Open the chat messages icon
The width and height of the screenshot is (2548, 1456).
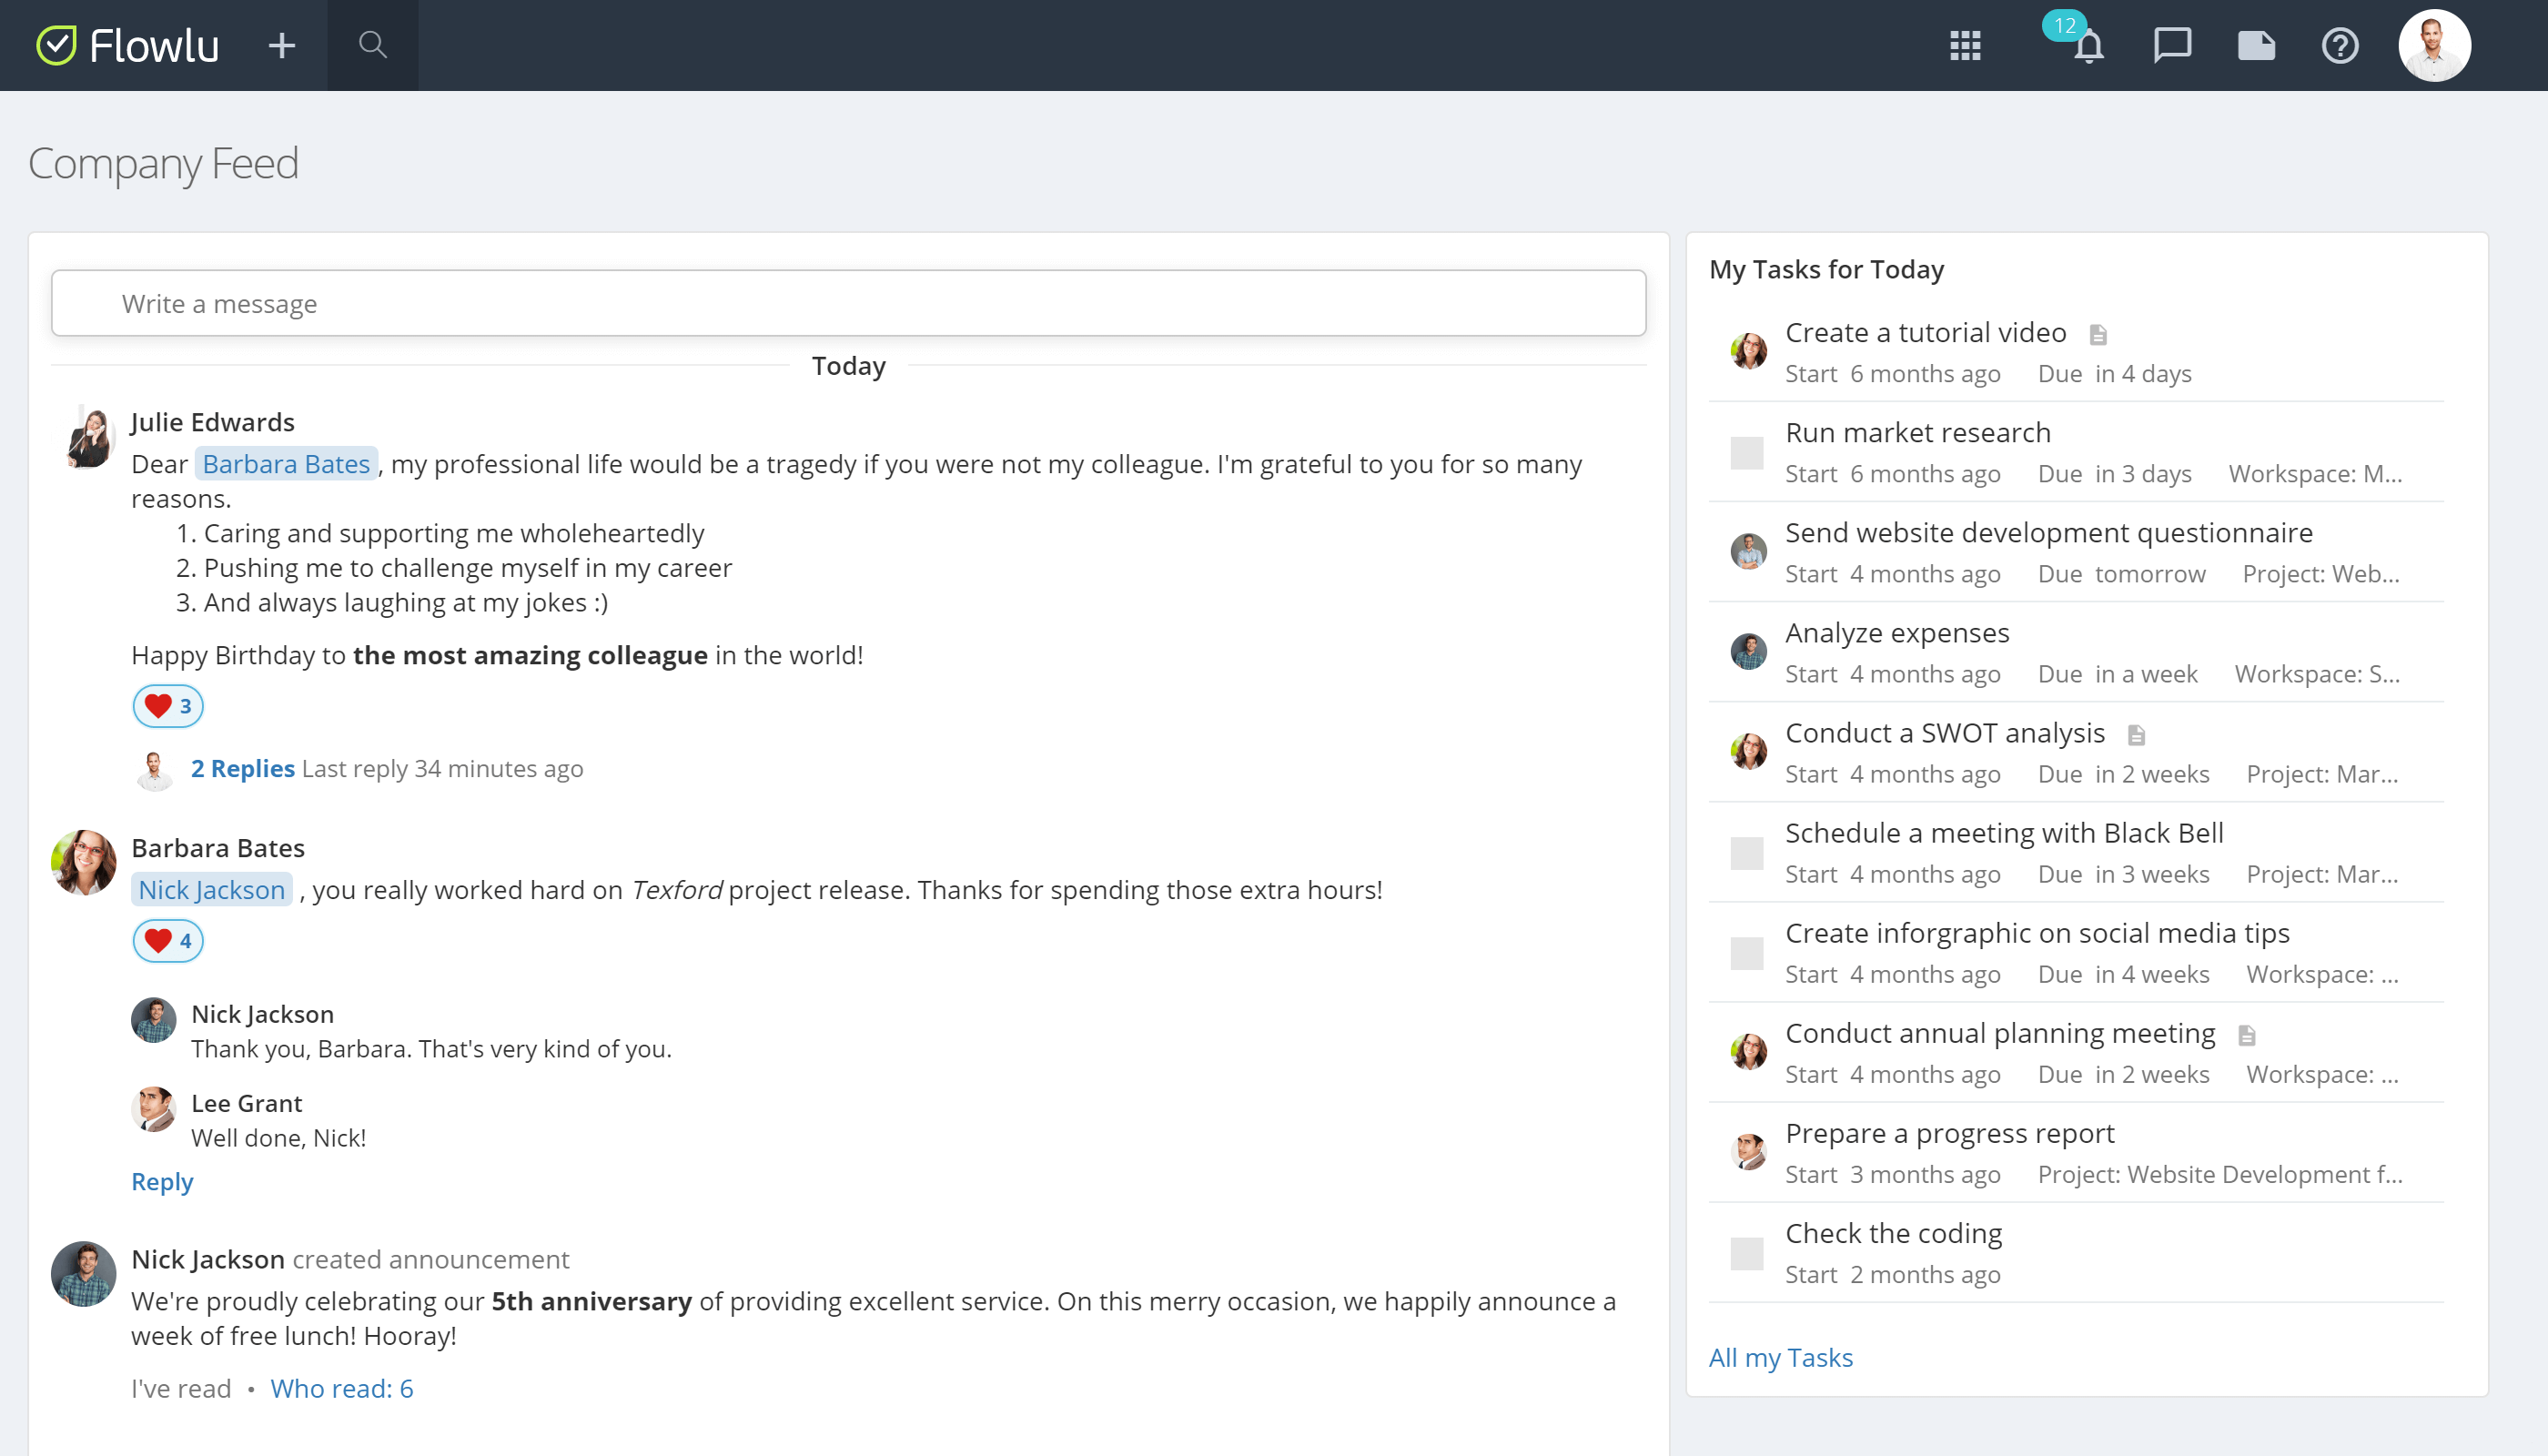(x=2172, y=45)
